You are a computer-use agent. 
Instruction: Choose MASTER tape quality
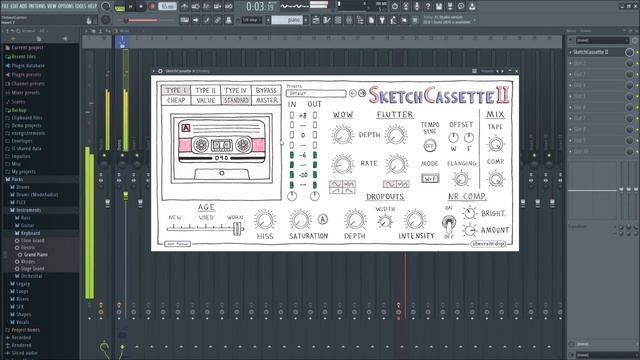click(266, 100)
